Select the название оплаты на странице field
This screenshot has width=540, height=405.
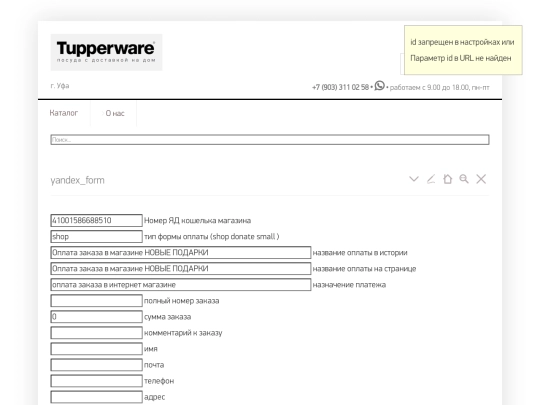pyautogui.click(x=180, y=269)
